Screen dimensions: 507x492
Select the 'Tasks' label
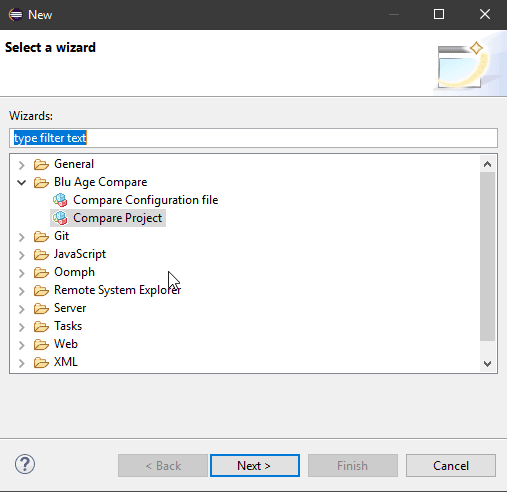pos(68,326)
